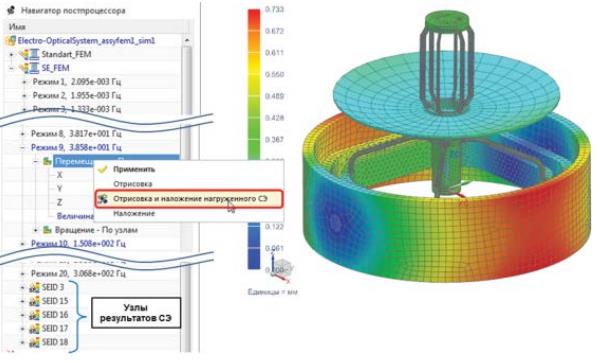Click the Post-processor Navigator panel icon
This screenshot has width=600, height=363.
click(11, 10)
